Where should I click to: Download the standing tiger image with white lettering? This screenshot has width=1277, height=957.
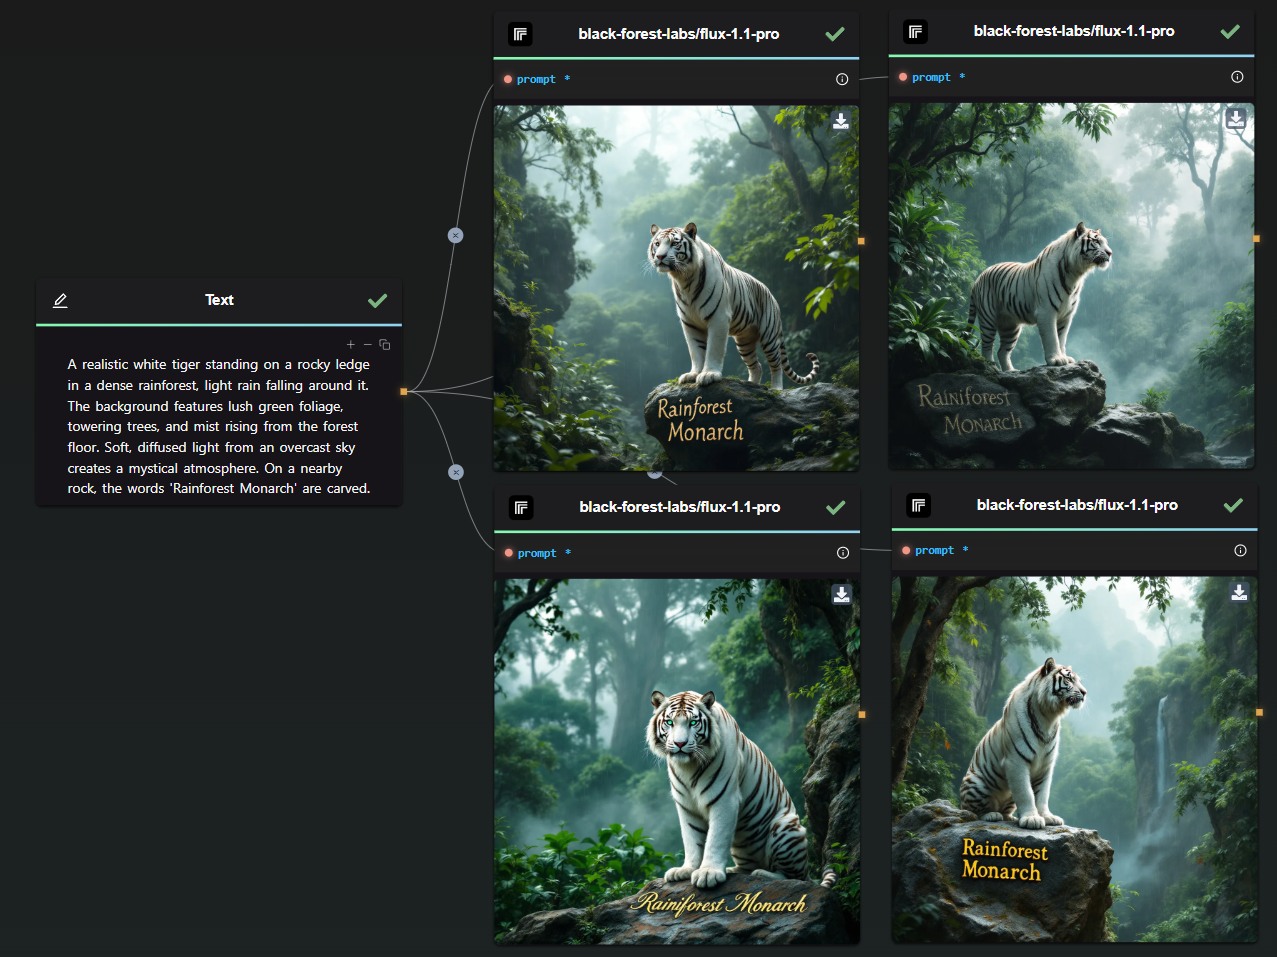(x=841, y=121)
